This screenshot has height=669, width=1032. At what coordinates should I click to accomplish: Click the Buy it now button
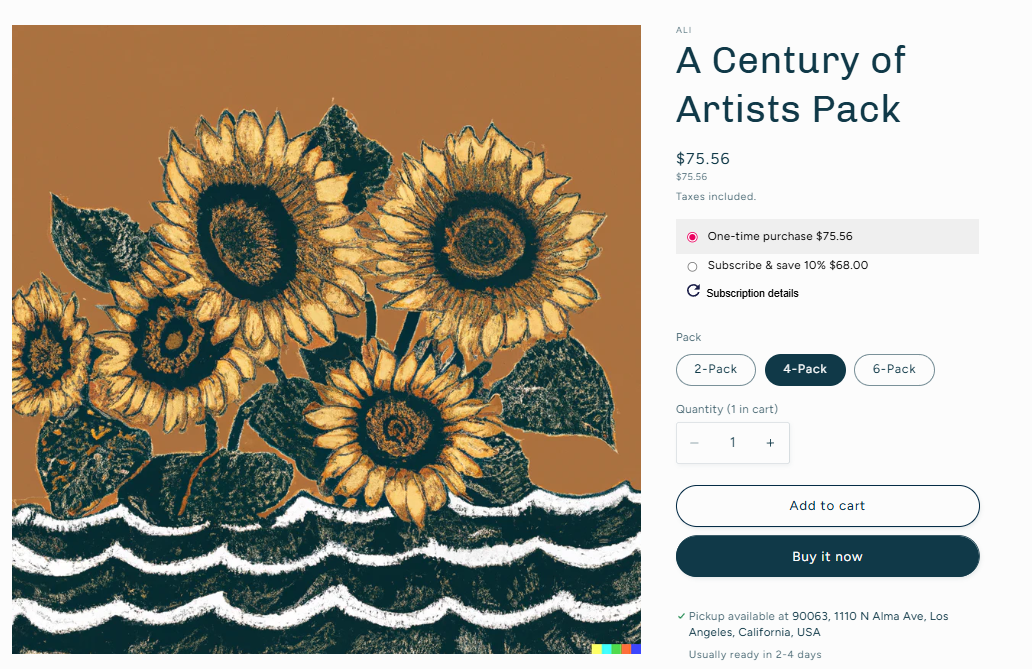[827, 556]
